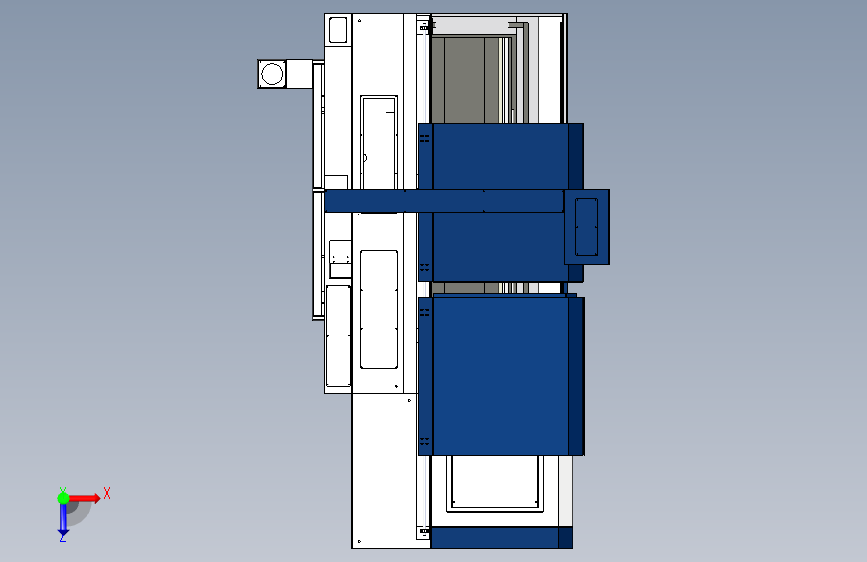Image resolution: width=867 pixels, height=562 pixels.
Task: Click the green Y axis dot at triad origin
Action: tap(63, 498)
